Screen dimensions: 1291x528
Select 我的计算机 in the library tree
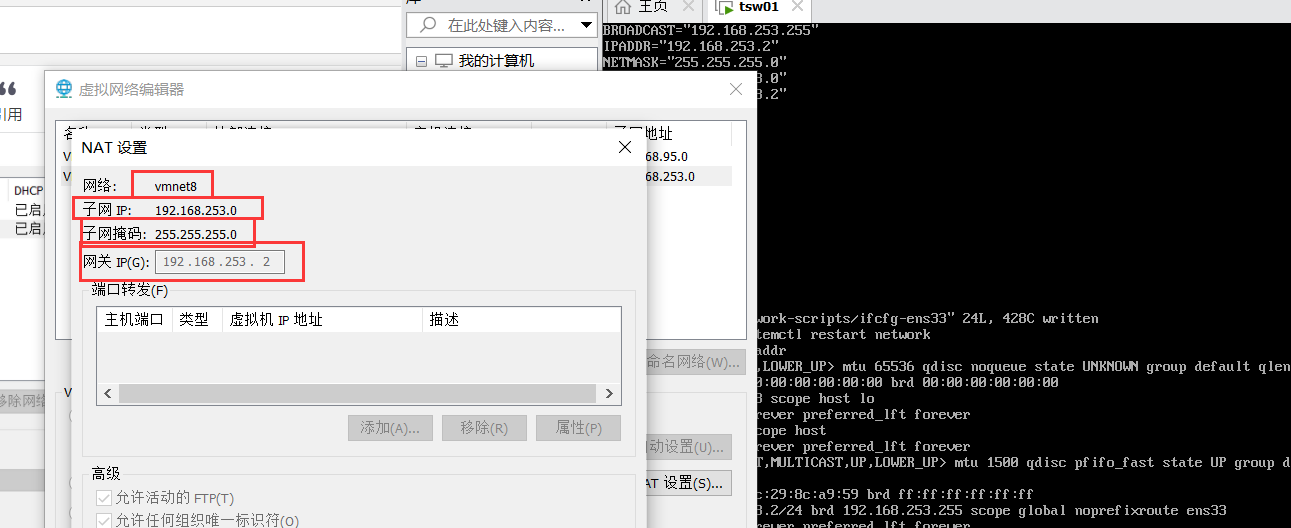point(496,61)
